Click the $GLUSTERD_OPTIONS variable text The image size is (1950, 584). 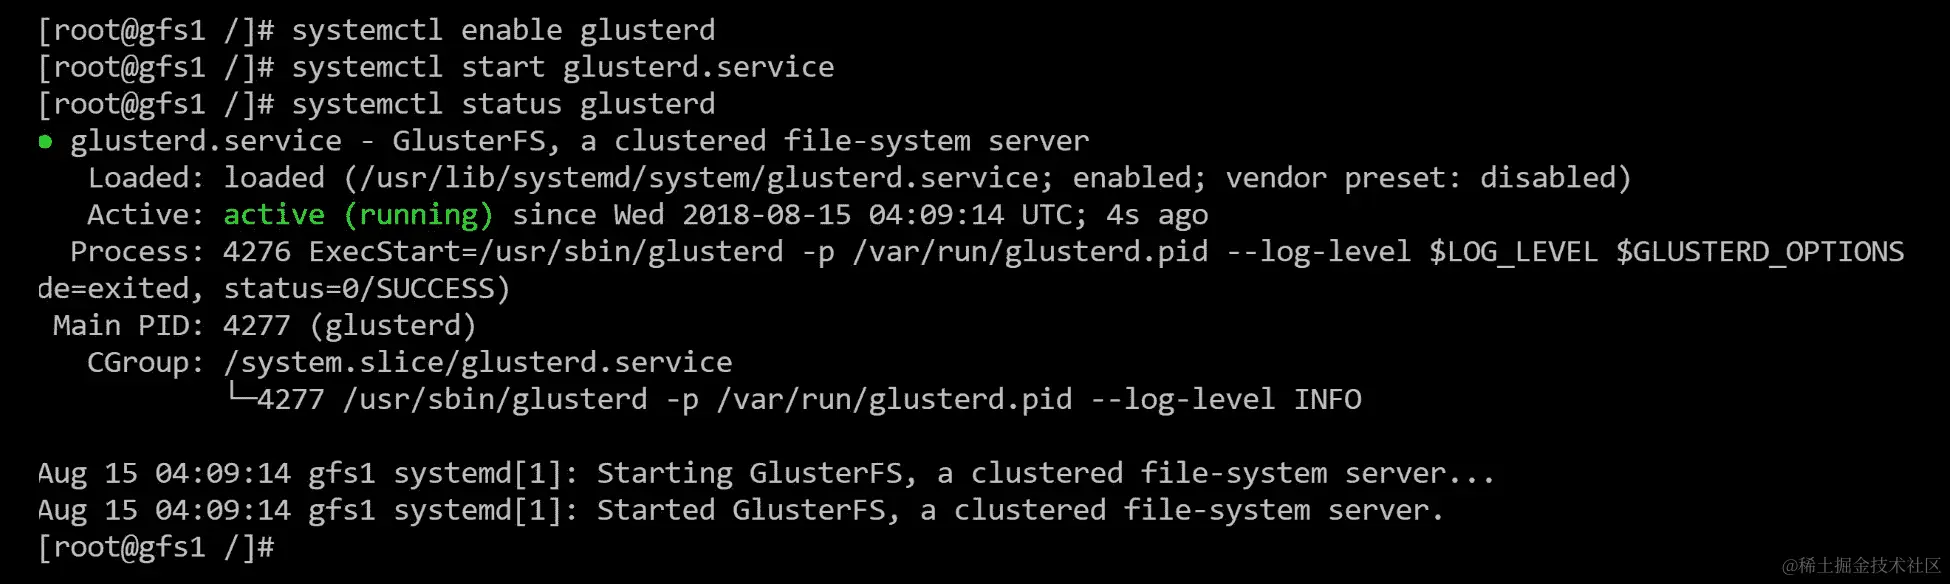1760,252
